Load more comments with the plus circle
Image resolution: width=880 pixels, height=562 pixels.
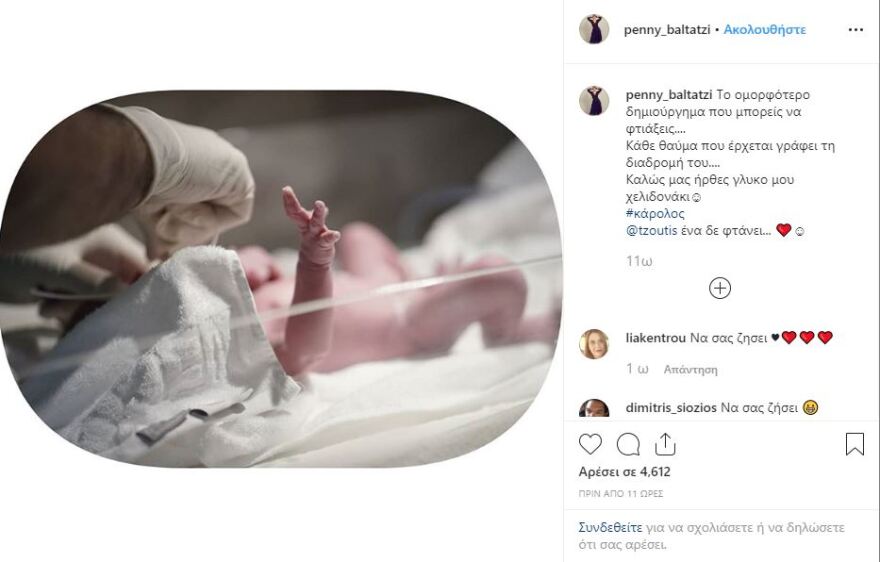click(x=720, y=288)
